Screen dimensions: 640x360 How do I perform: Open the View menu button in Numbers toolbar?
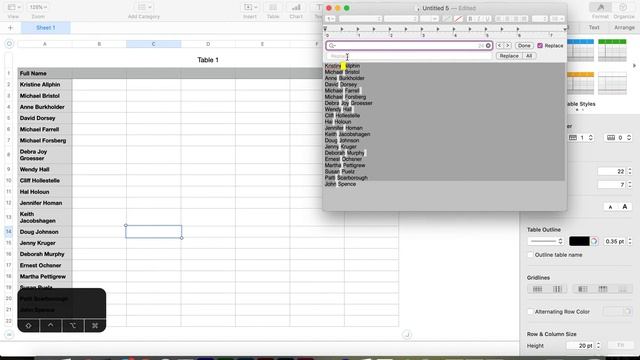click(x=14, y=7)
